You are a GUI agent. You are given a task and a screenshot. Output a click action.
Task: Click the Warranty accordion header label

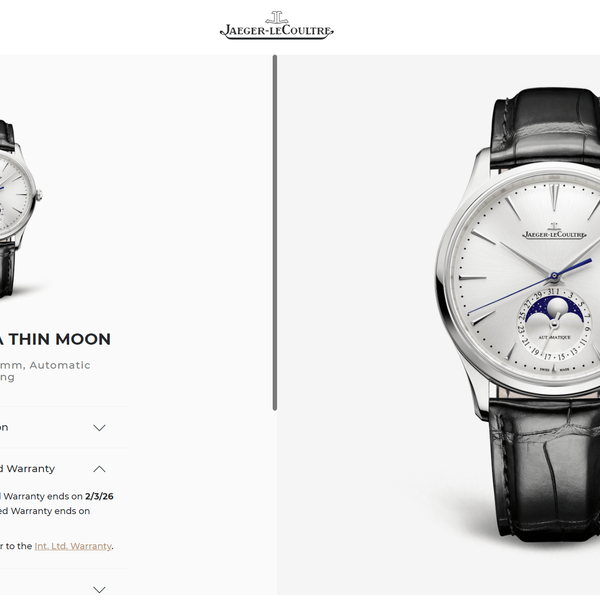pyautogui.click(x=28, y=469)
